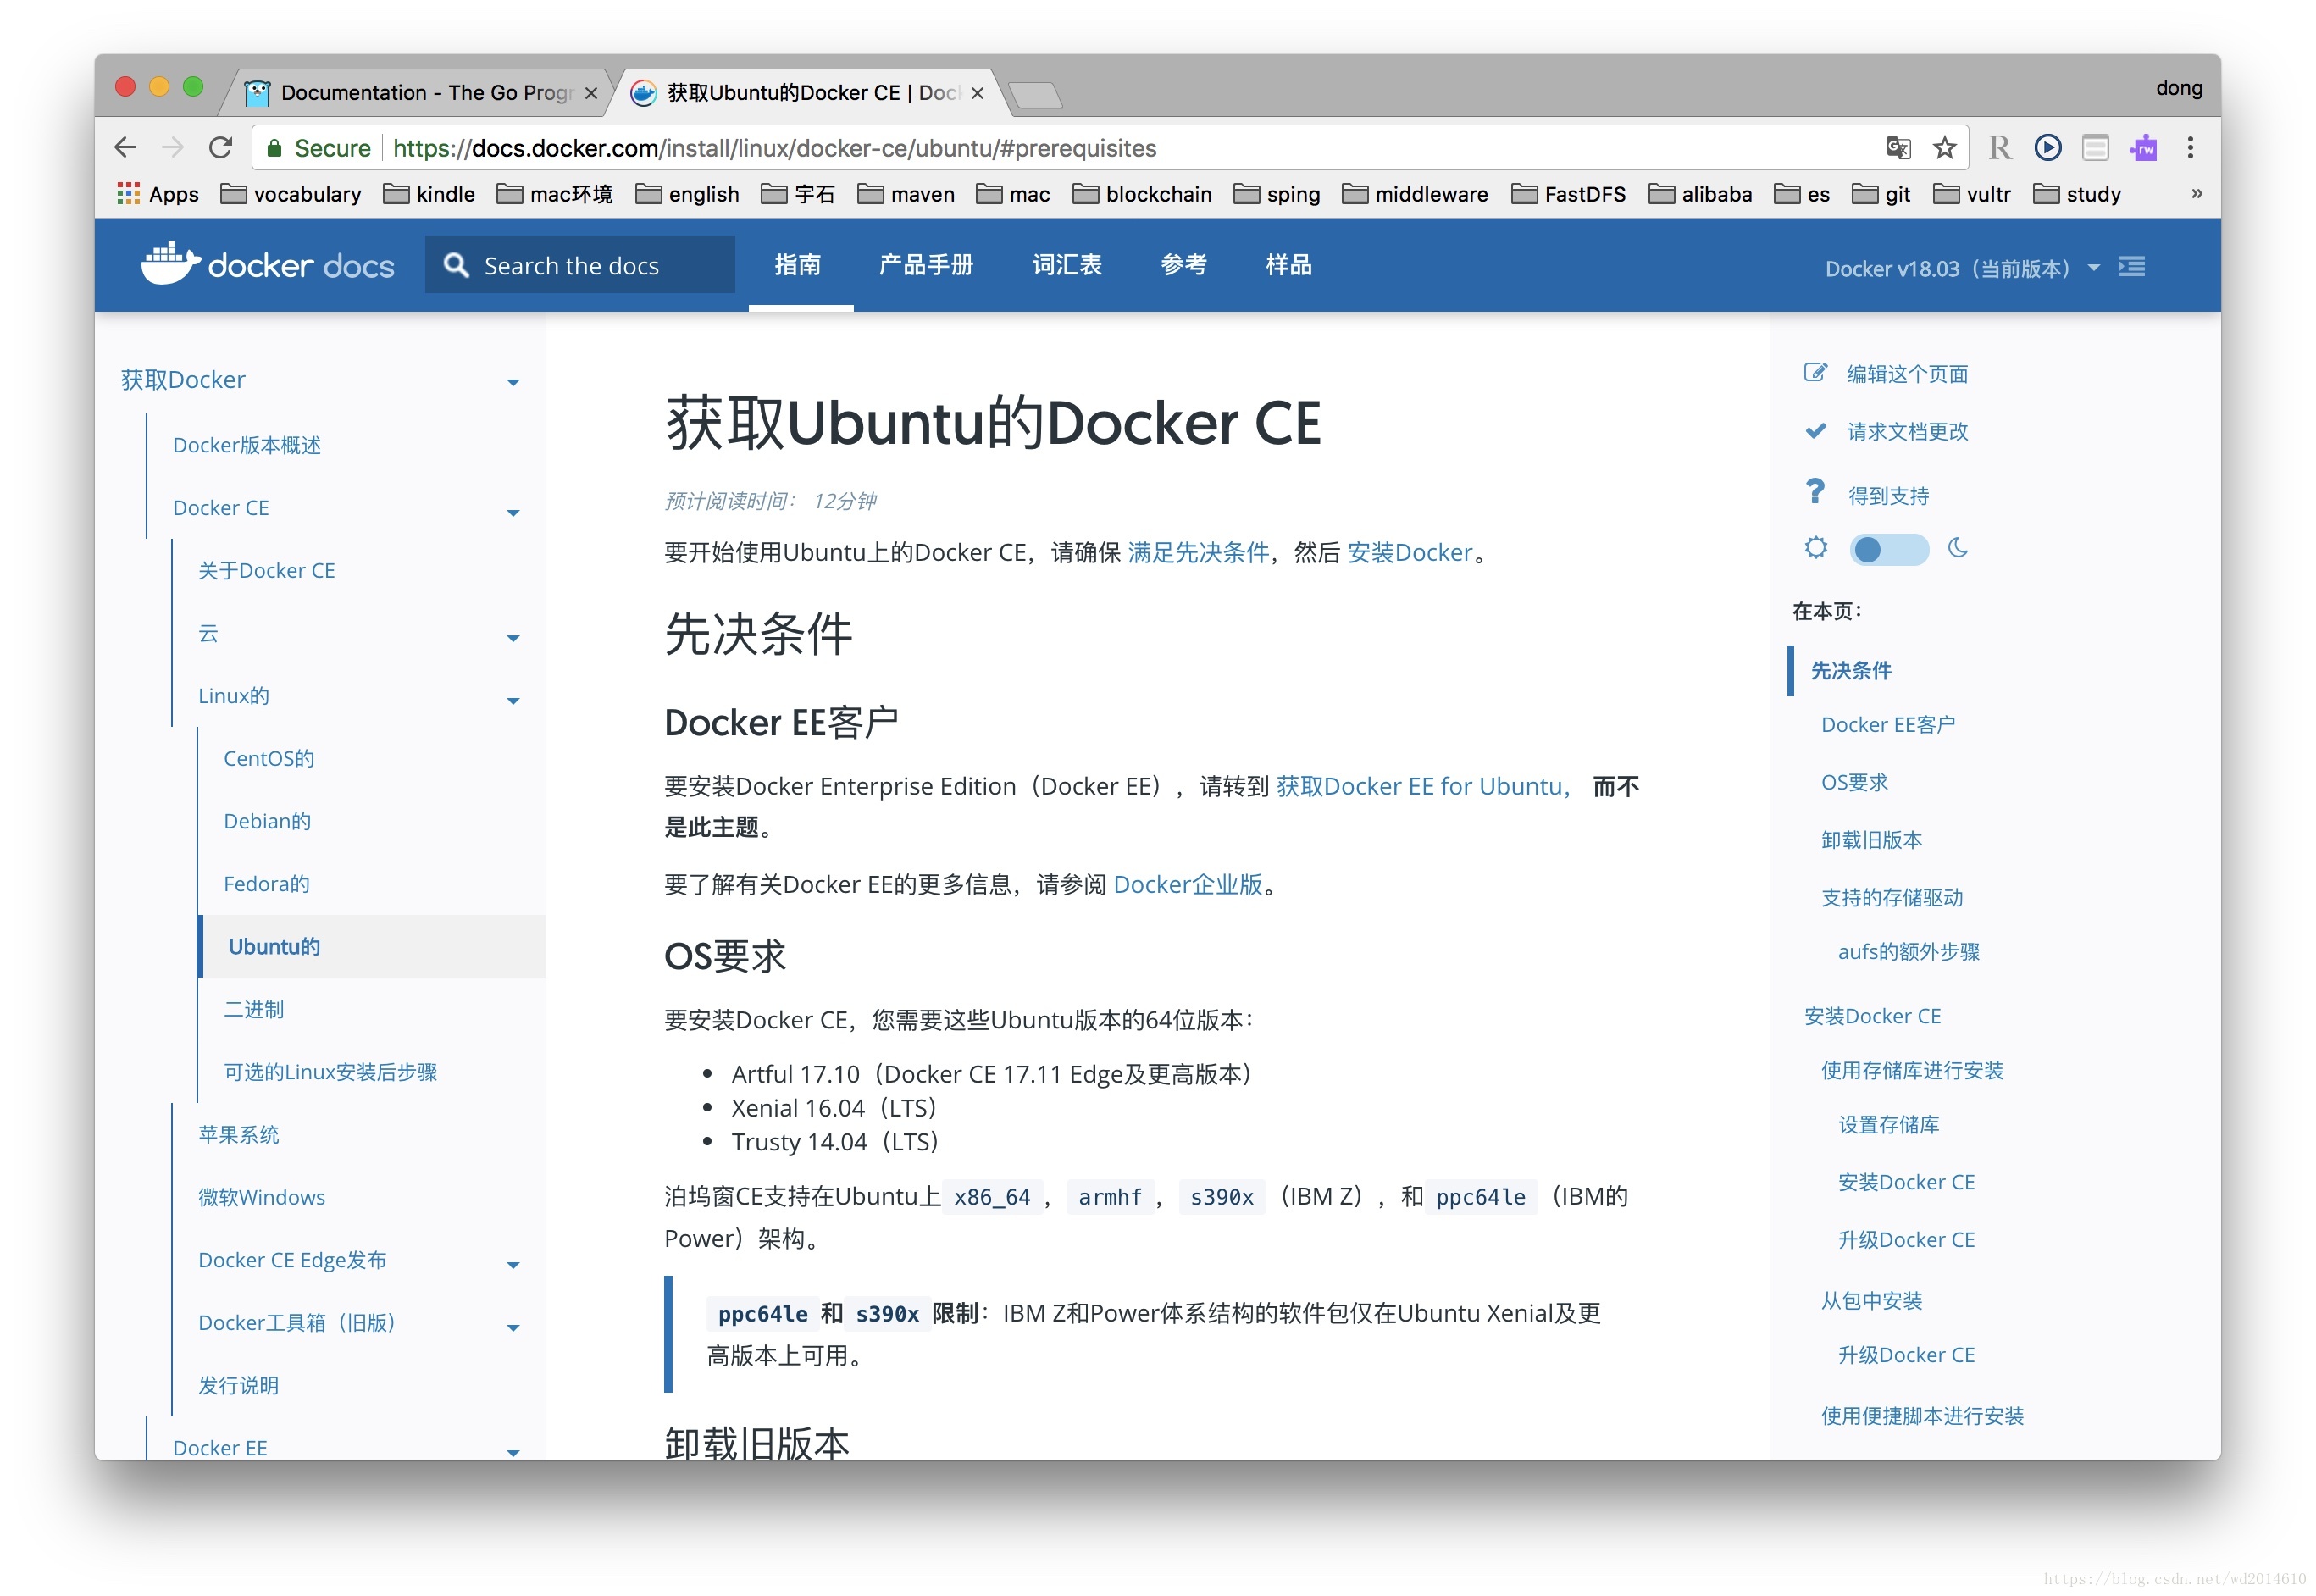Expand the 云 sidebar section arrow

click(513, 638)
